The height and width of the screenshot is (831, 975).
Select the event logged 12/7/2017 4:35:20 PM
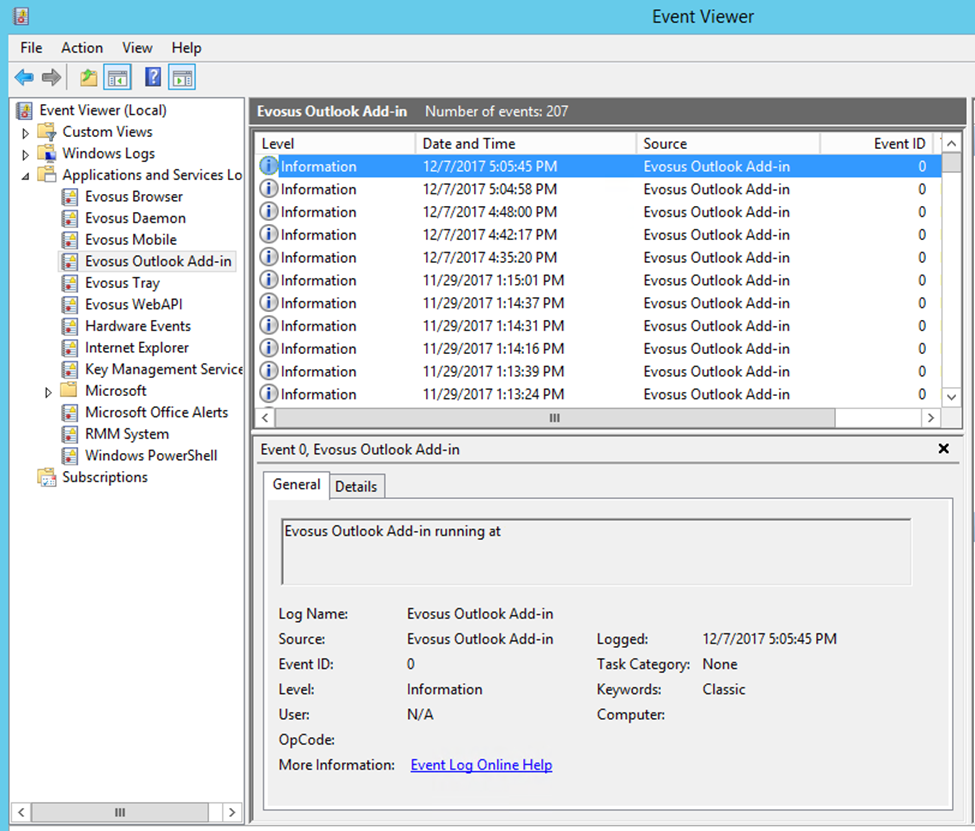tap(599, 258)
